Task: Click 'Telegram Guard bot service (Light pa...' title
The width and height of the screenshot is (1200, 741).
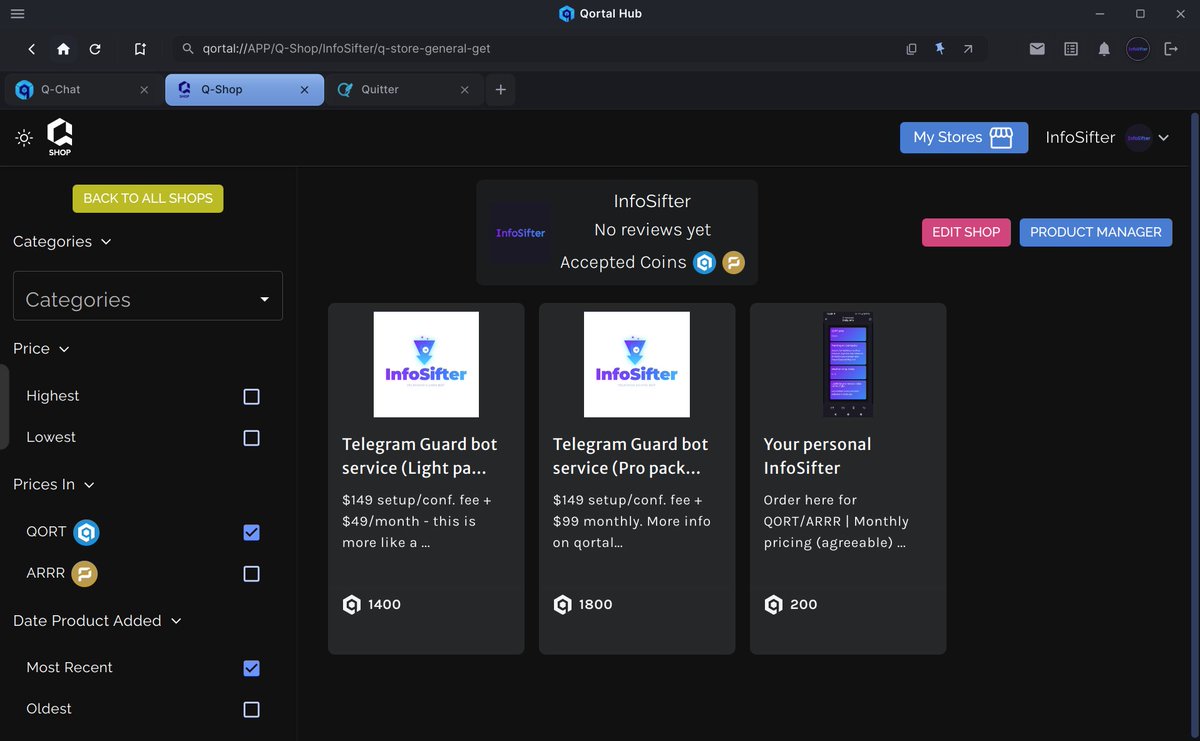Action: 420,456
